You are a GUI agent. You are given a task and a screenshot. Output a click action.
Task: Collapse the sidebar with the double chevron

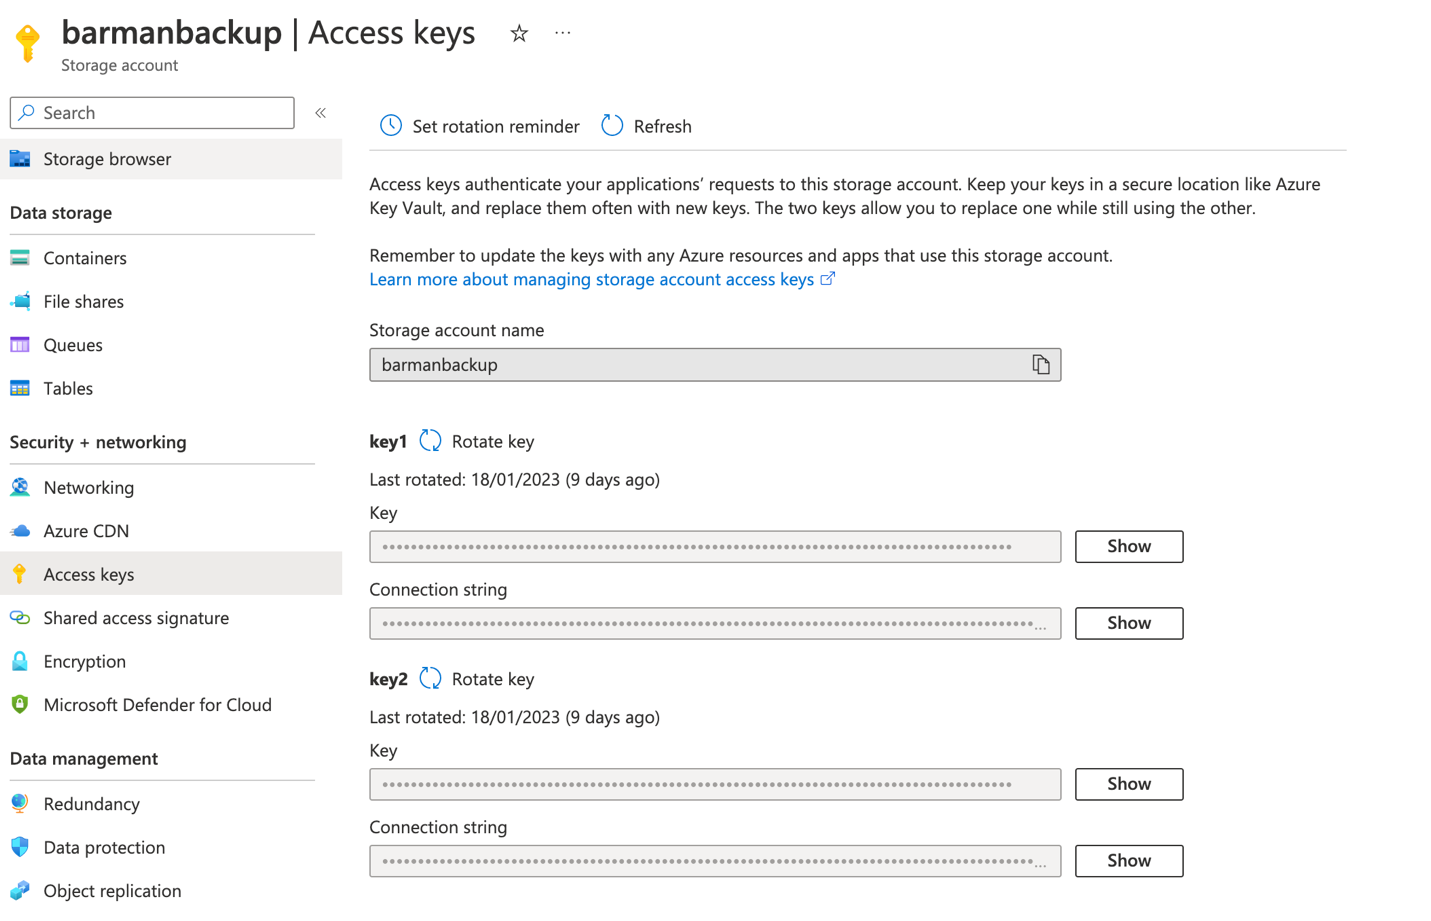321,113
